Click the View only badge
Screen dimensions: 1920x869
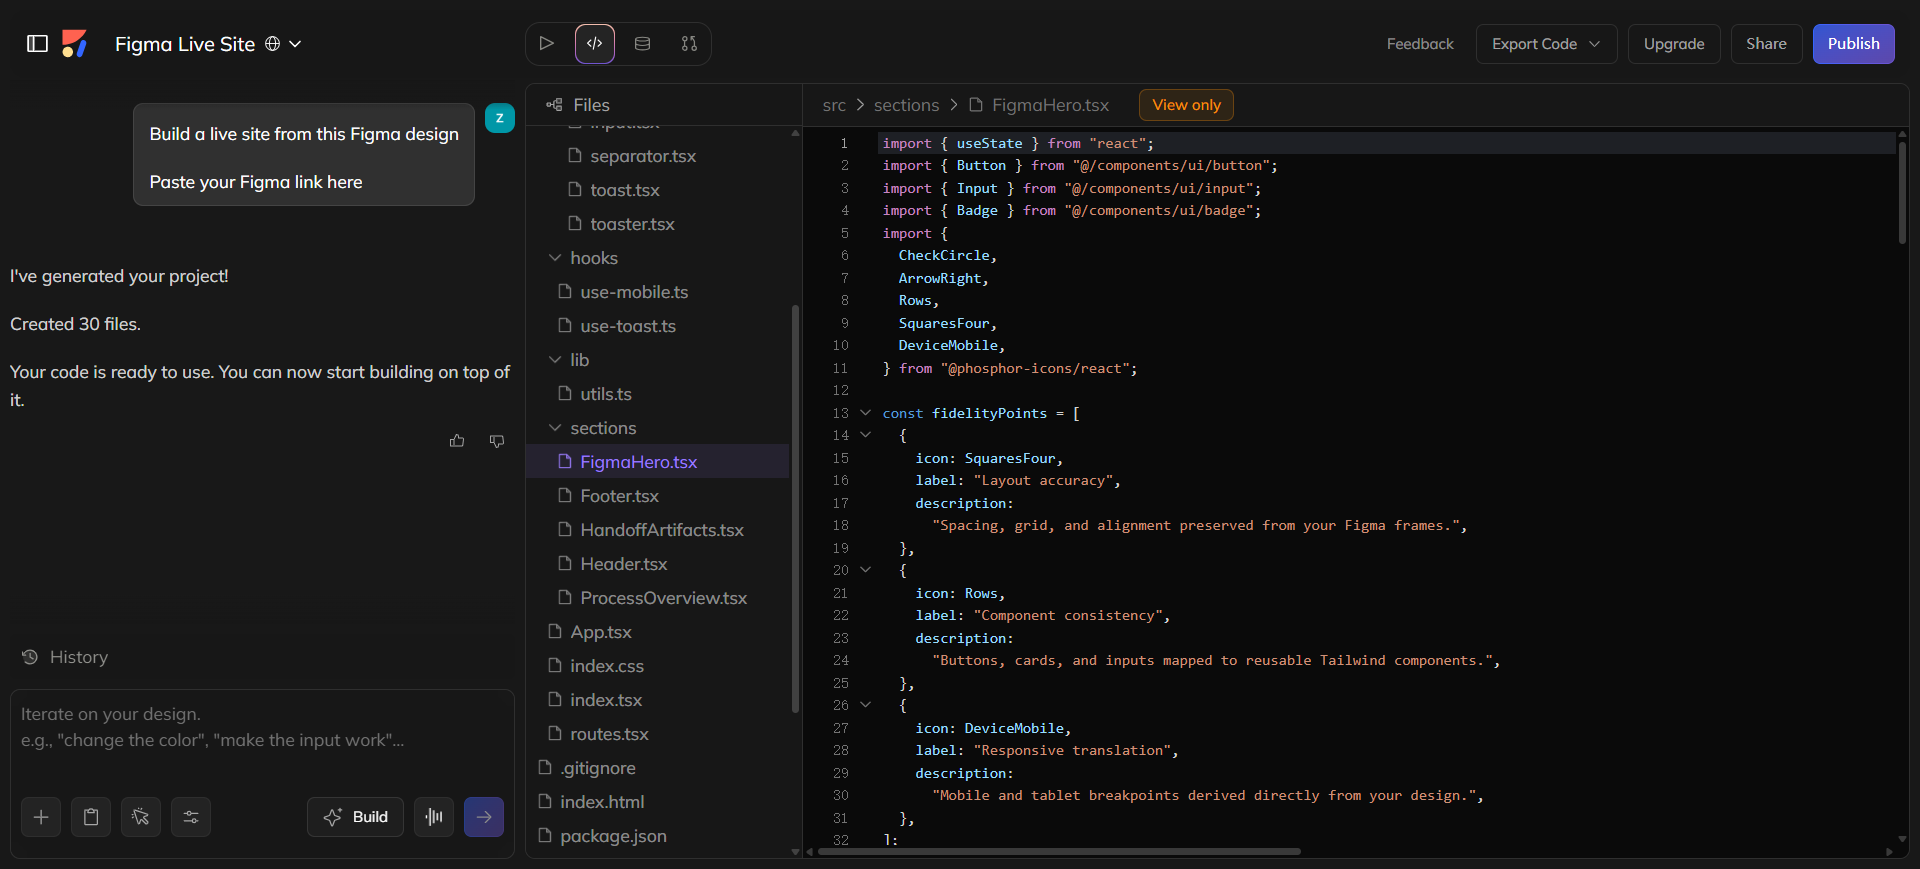[x=1186, y=105]
